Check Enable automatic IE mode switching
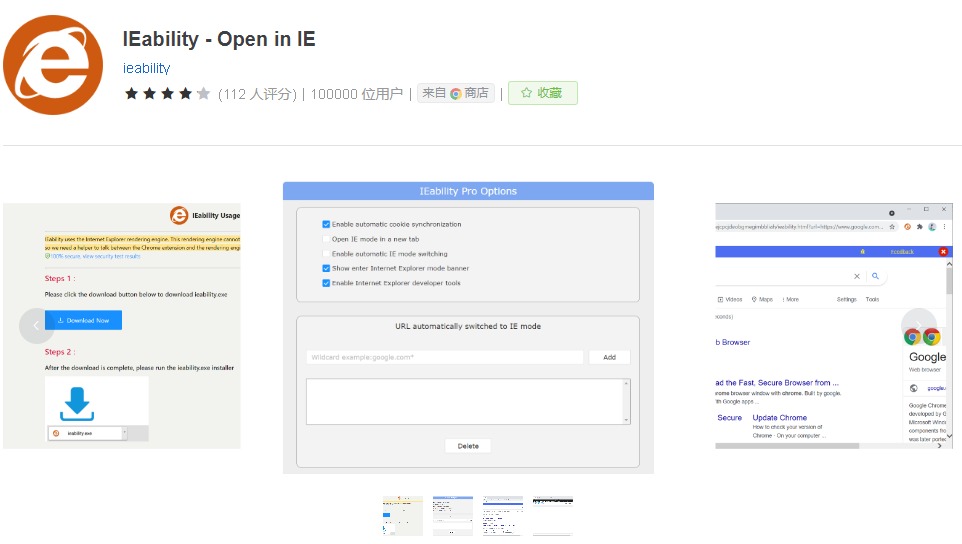 coord(326,254)
